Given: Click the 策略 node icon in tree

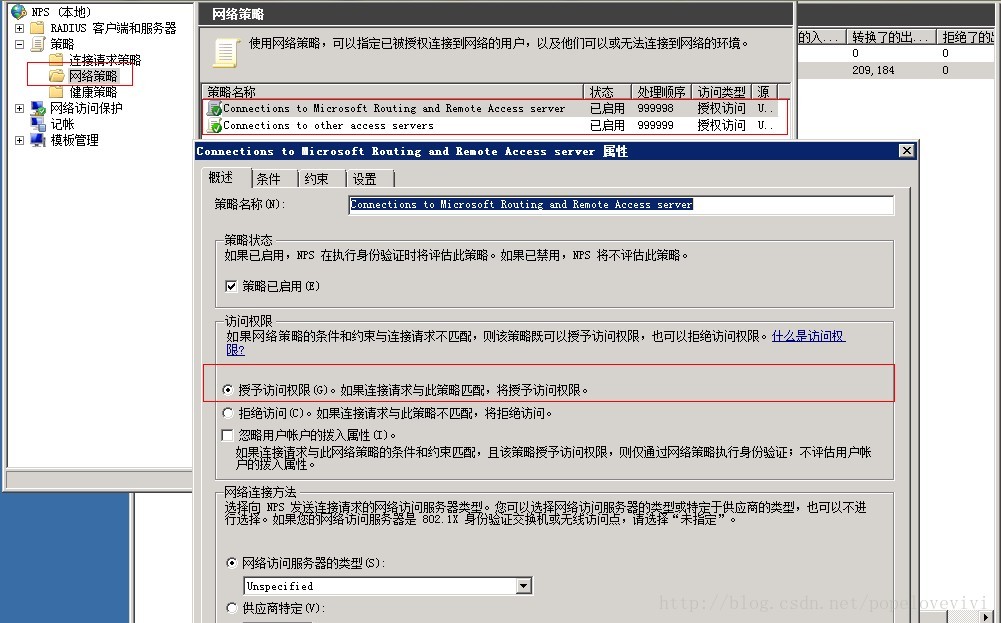Looking at the screenshot, I should point(38,44).
